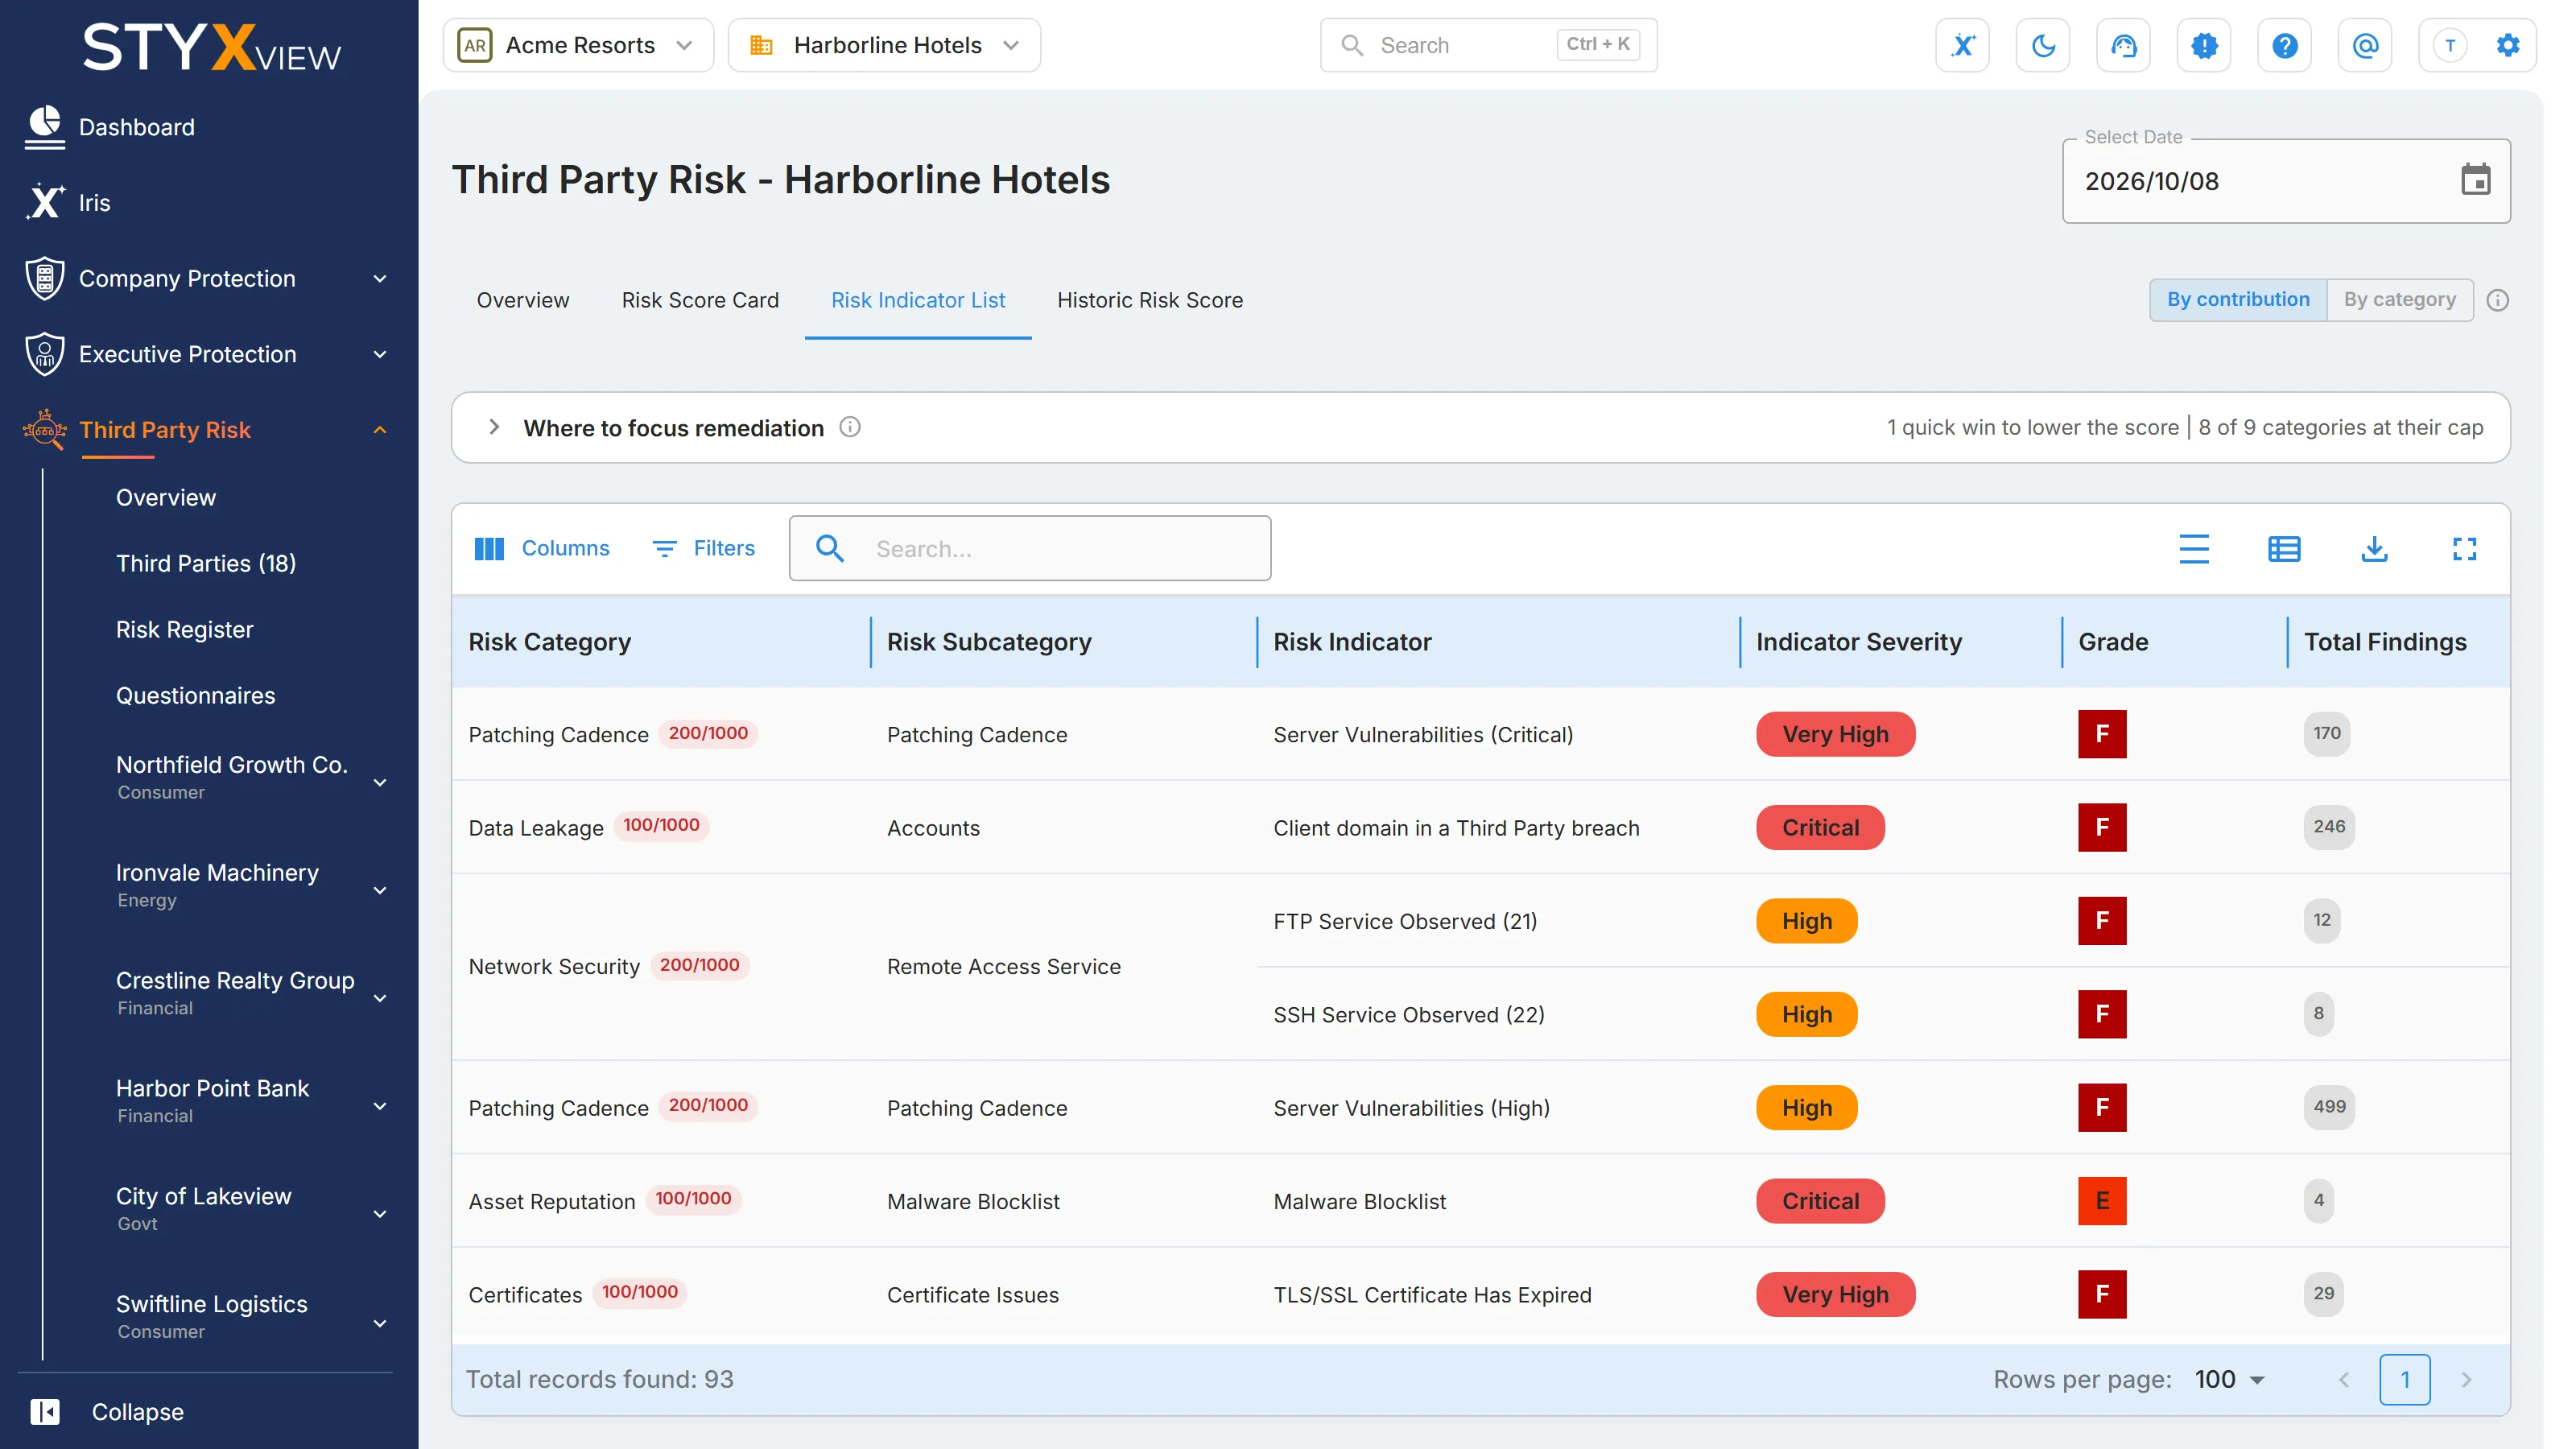Open the user avatar T
The image size is (2576, 1449).
point(2450,45)
